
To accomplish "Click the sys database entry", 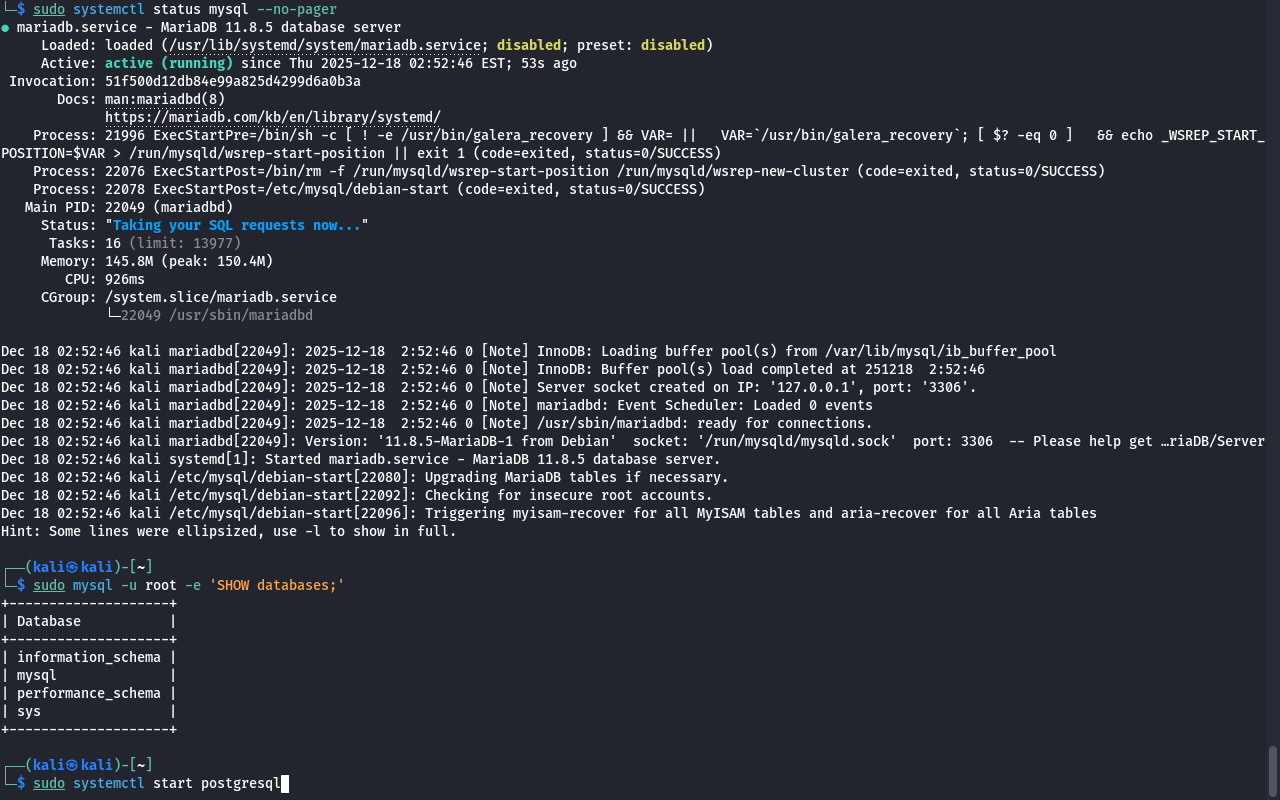I will pyautogui.click(x=29, y=711).
